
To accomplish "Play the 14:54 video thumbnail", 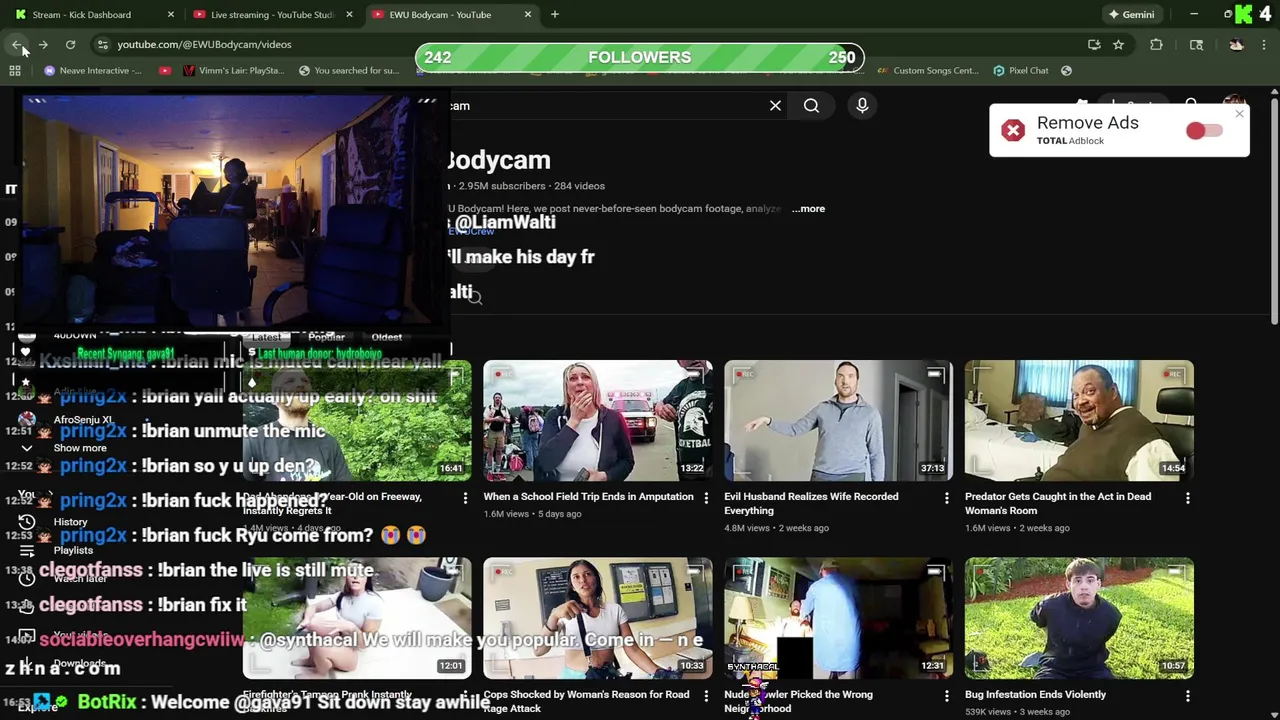I will point(1079,420).
